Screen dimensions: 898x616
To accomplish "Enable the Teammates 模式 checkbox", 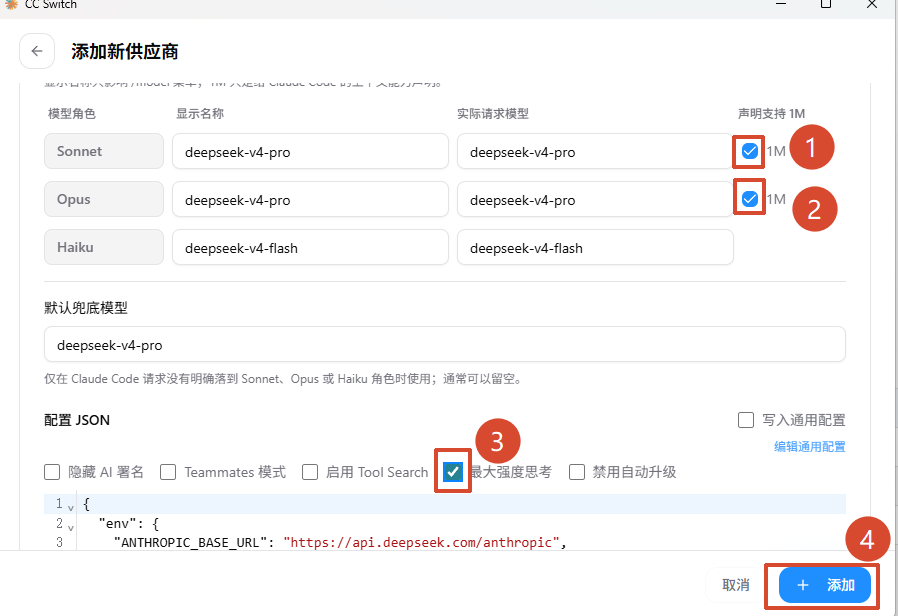I will pyautogui.click(x=168, y=472).
